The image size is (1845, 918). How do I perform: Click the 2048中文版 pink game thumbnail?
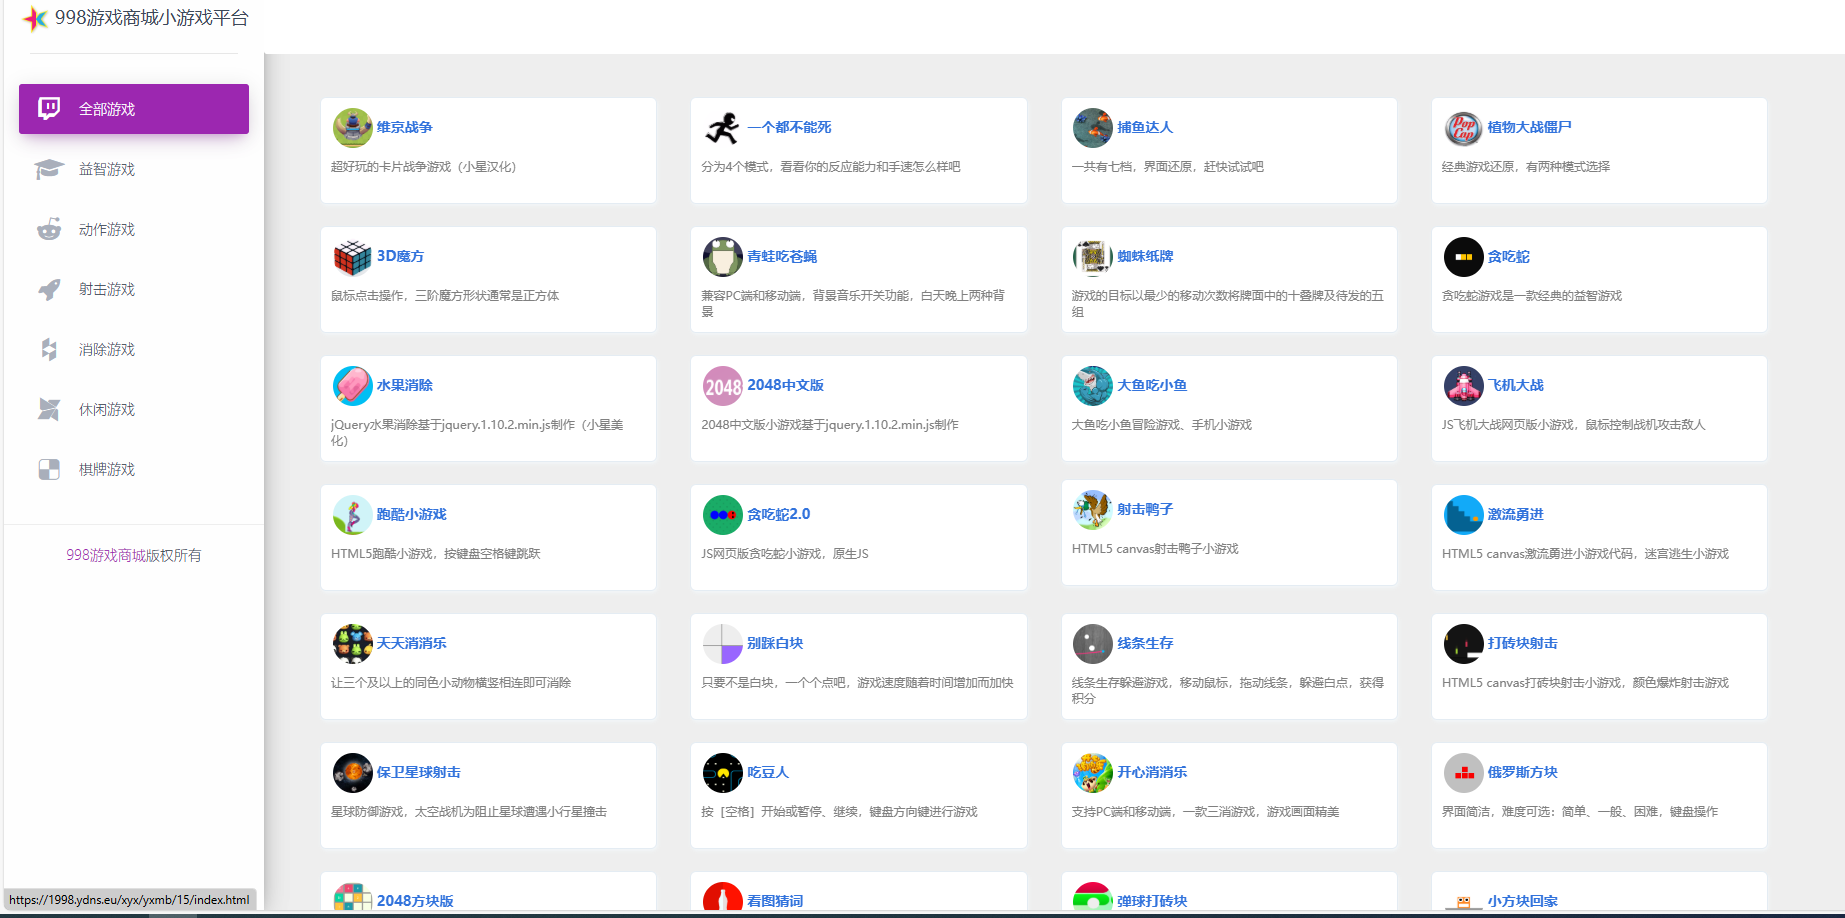click(x=722, y=385)
